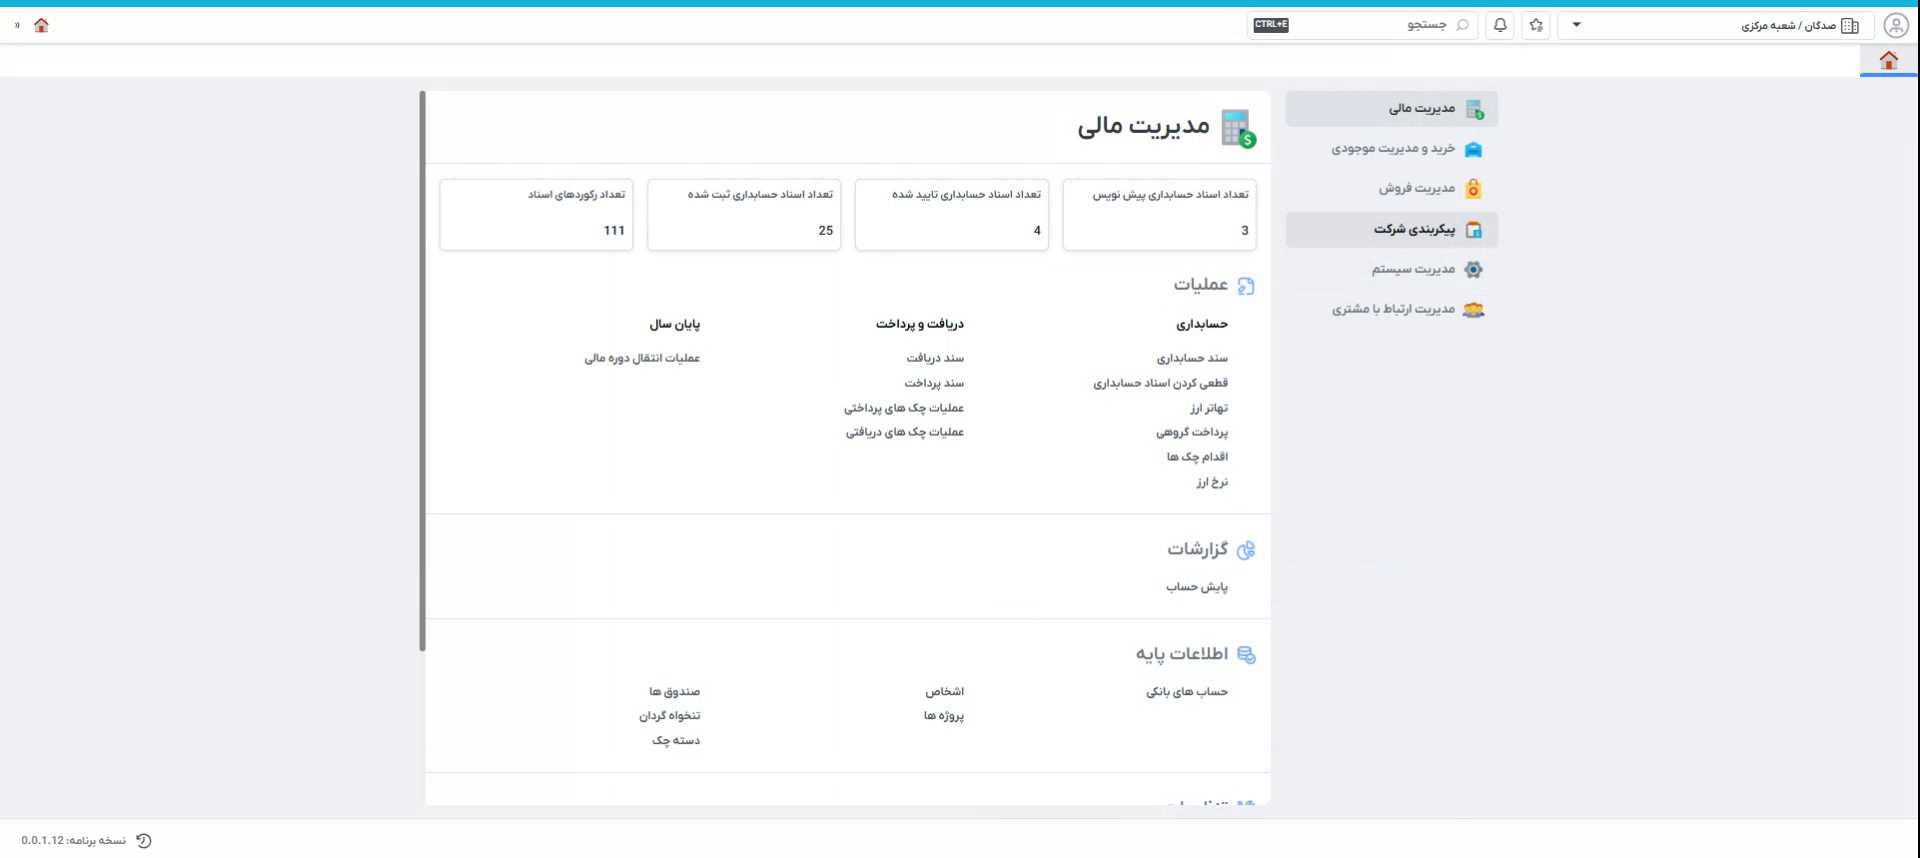Open the user profile icon

pos(1895,25)
